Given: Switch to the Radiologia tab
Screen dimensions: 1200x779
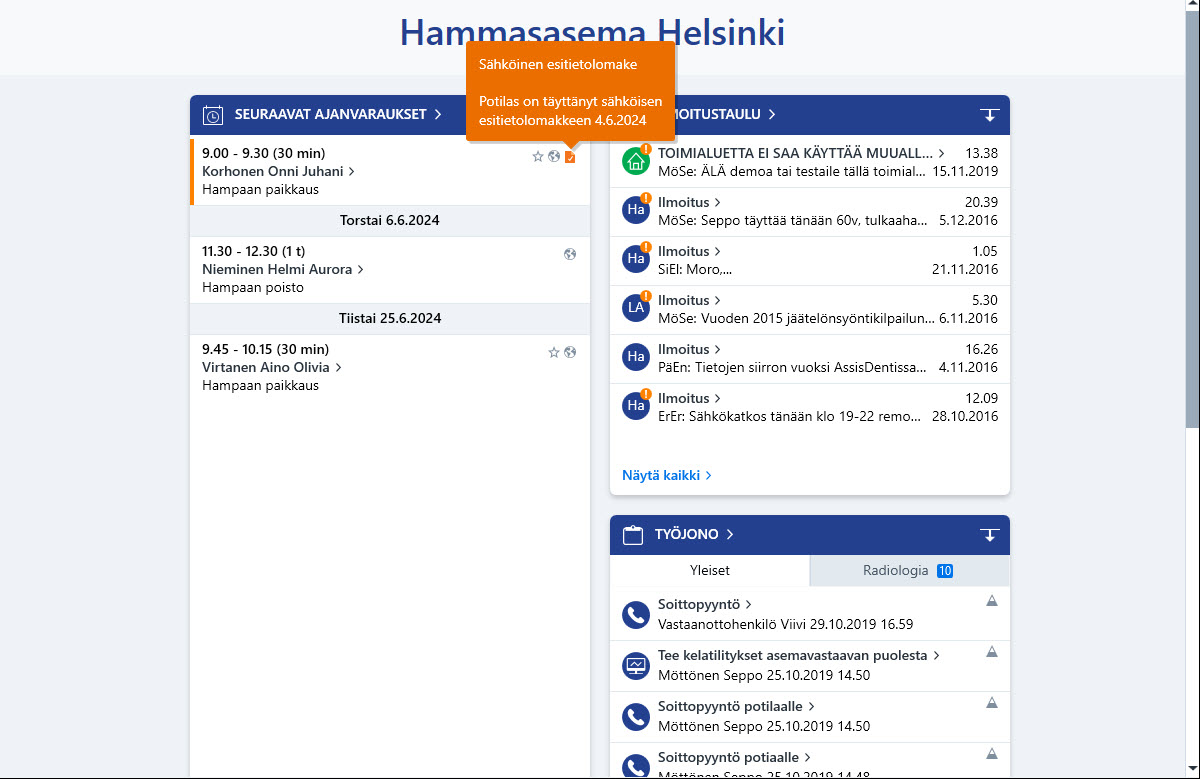Looking at the screenshot, I should [x=910, y=571].
